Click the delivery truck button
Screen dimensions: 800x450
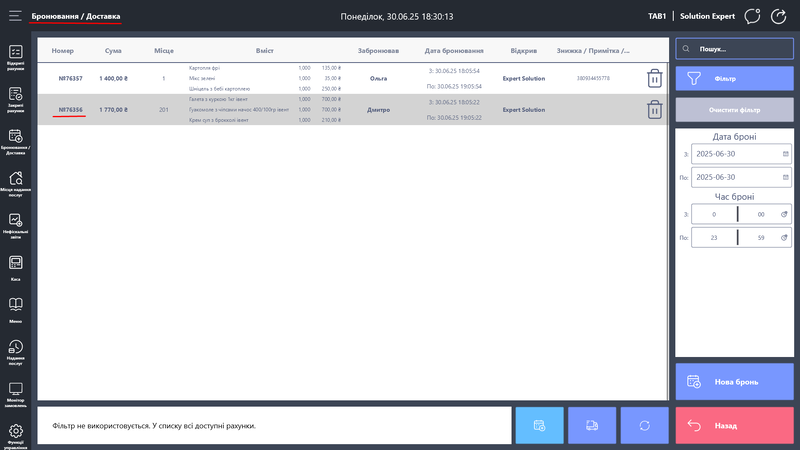(x=591, y=426)
